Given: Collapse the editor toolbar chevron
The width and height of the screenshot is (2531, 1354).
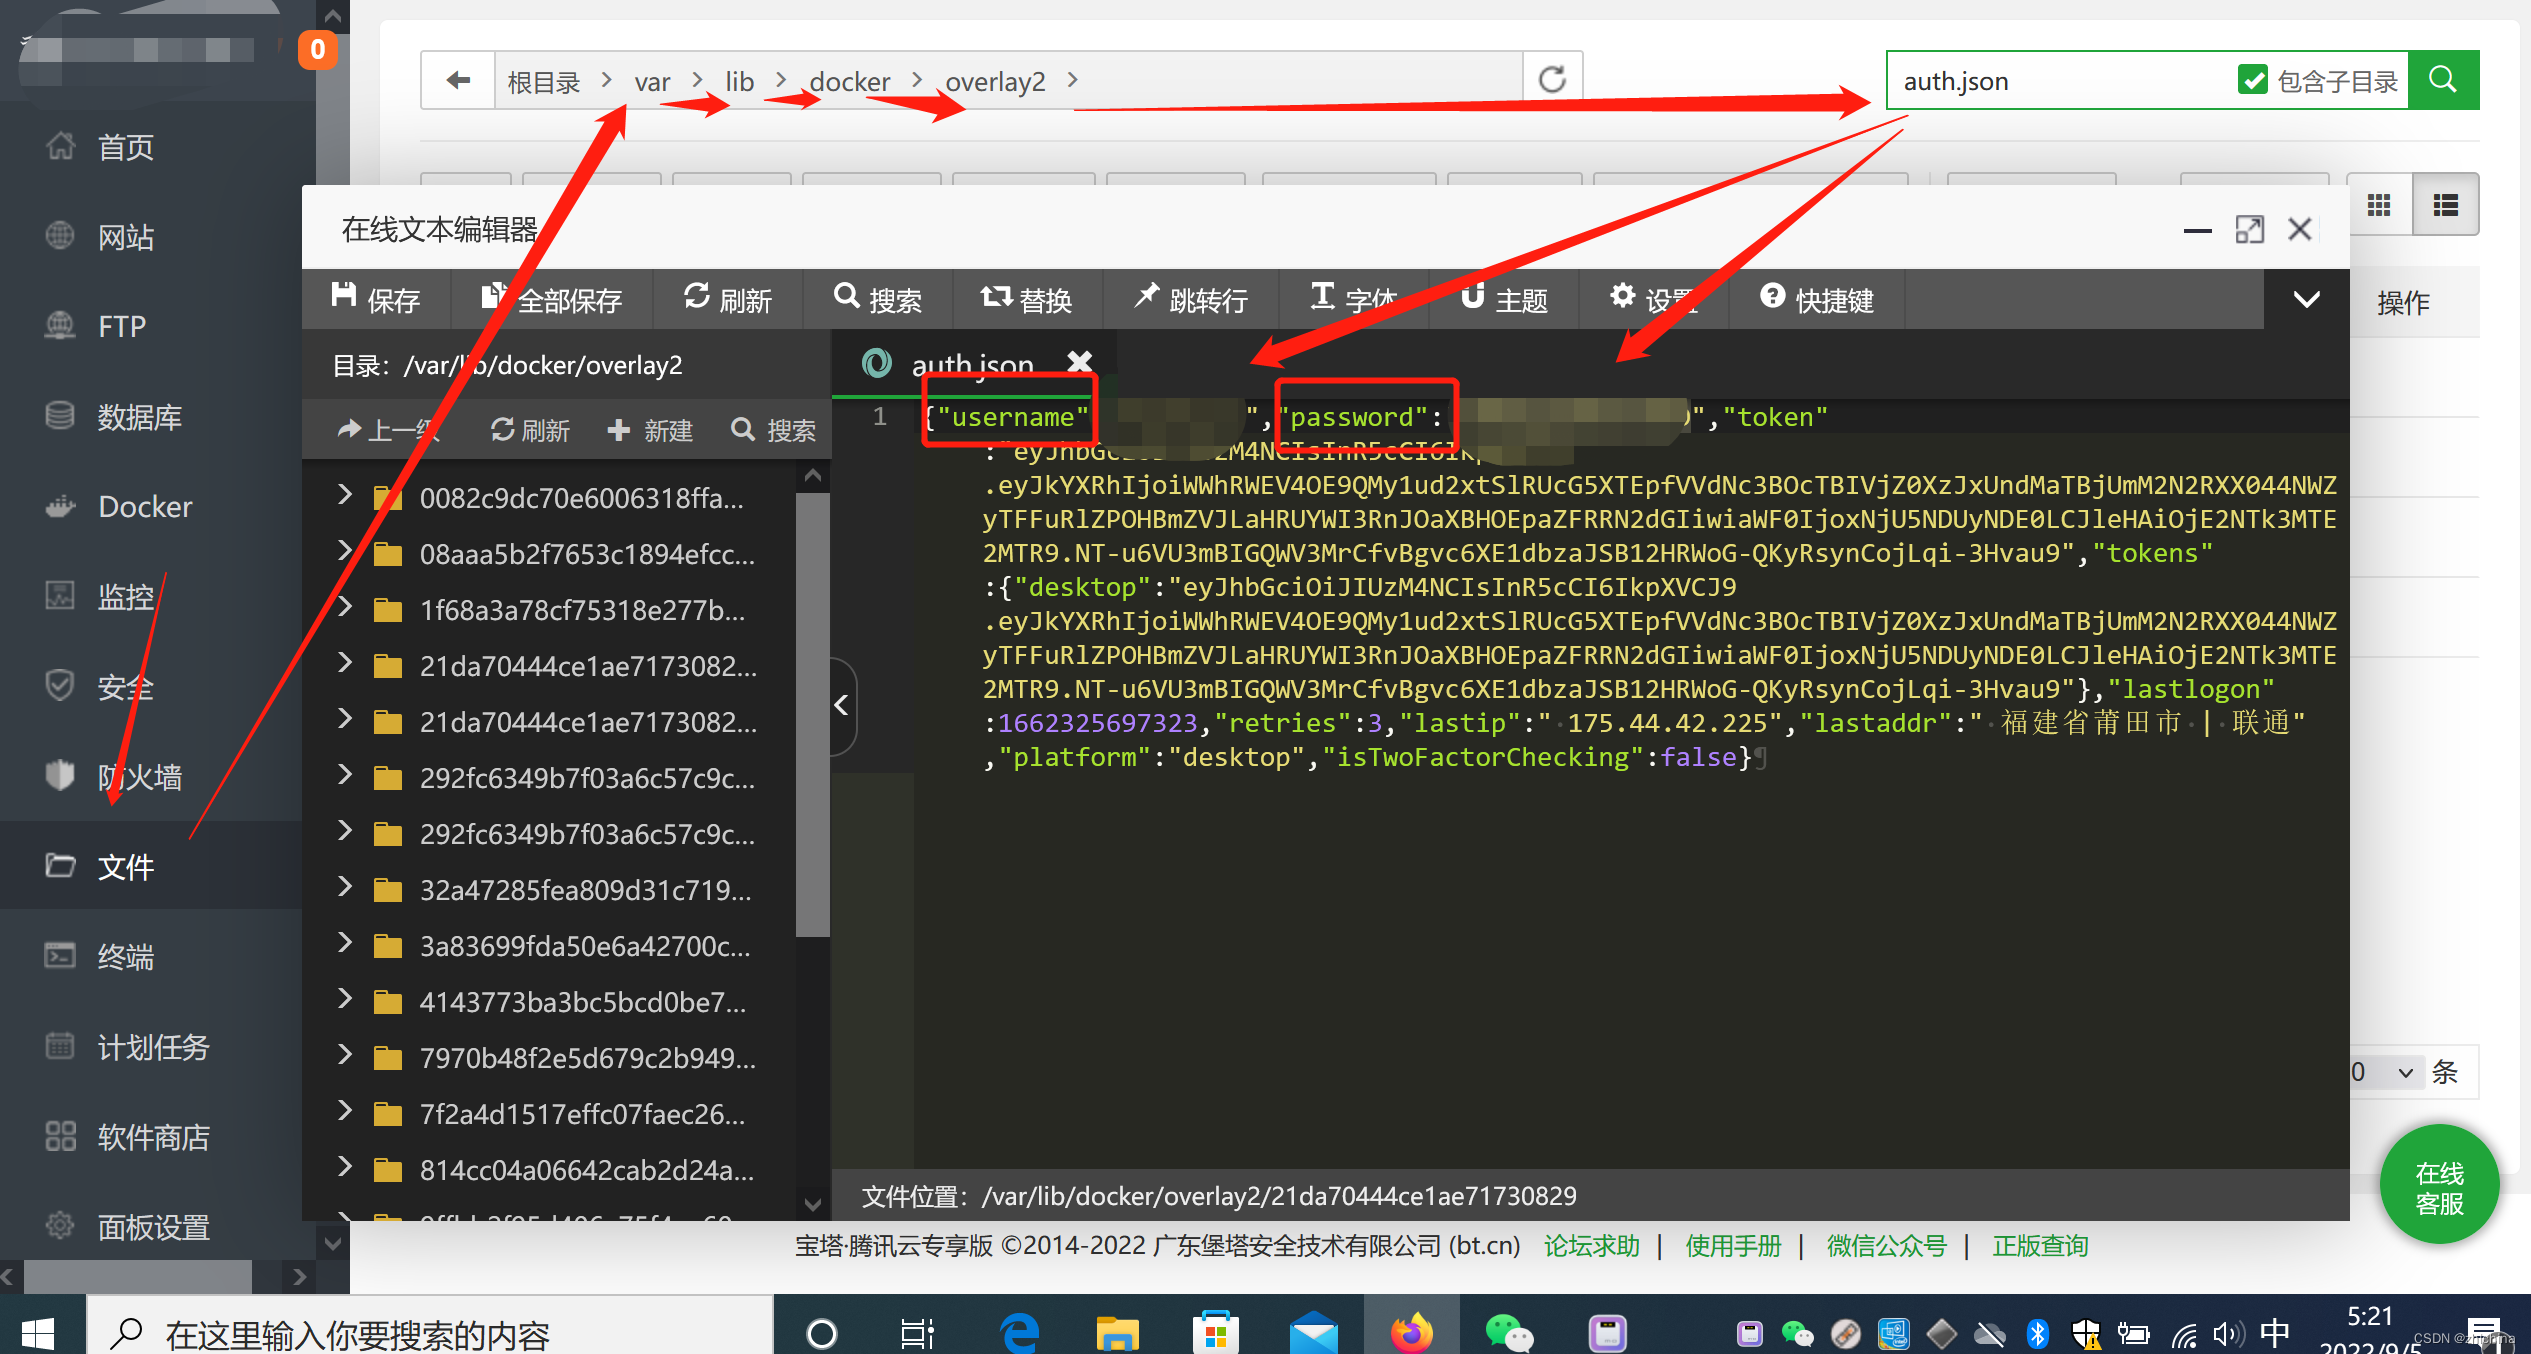Looking at the screenshot, I should coord(2306,300).
